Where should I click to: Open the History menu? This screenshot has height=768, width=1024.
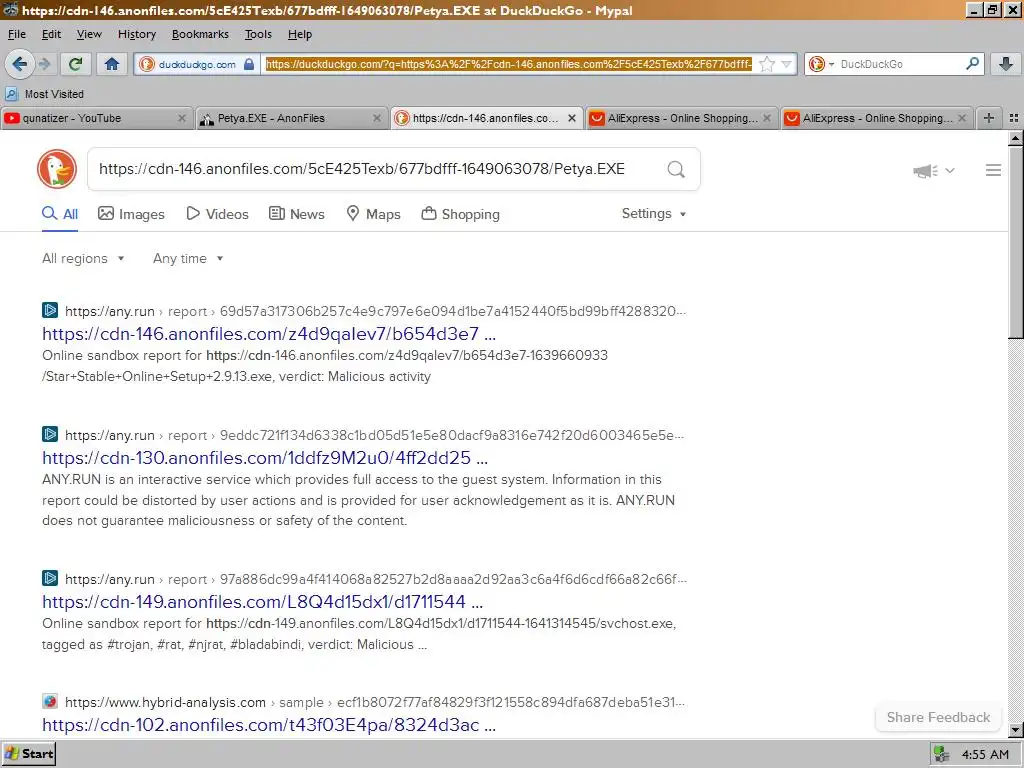point(136,34)
